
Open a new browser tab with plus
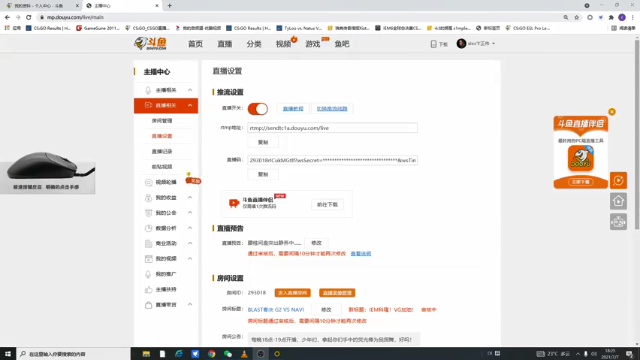point(169,6)
